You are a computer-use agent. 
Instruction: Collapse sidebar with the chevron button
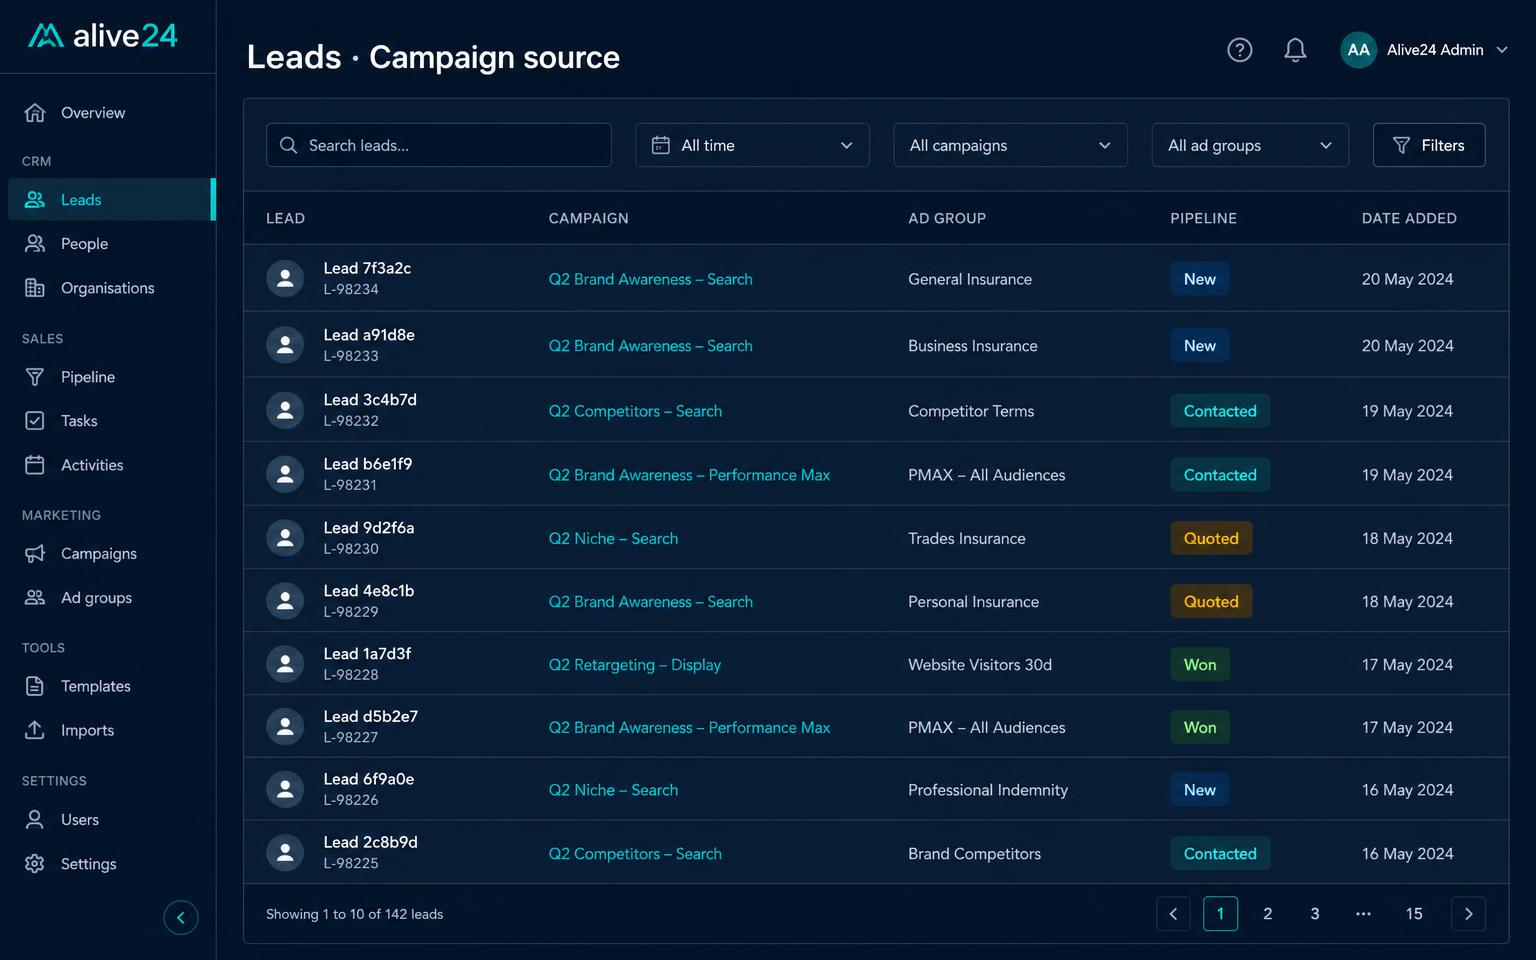(181, 917)
